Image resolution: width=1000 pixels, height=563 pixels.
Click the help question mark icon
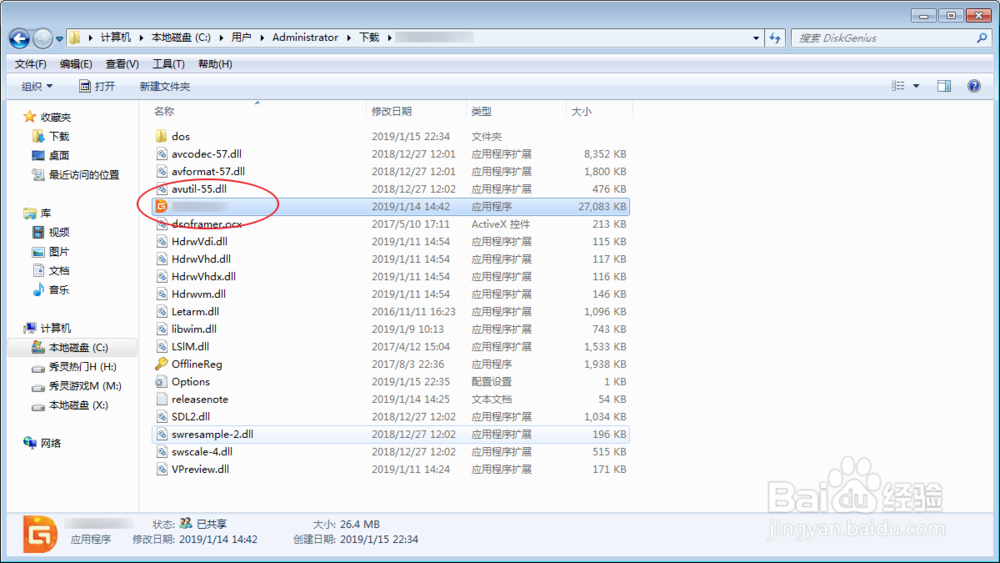pyautogui.click(x=974, y=86)
